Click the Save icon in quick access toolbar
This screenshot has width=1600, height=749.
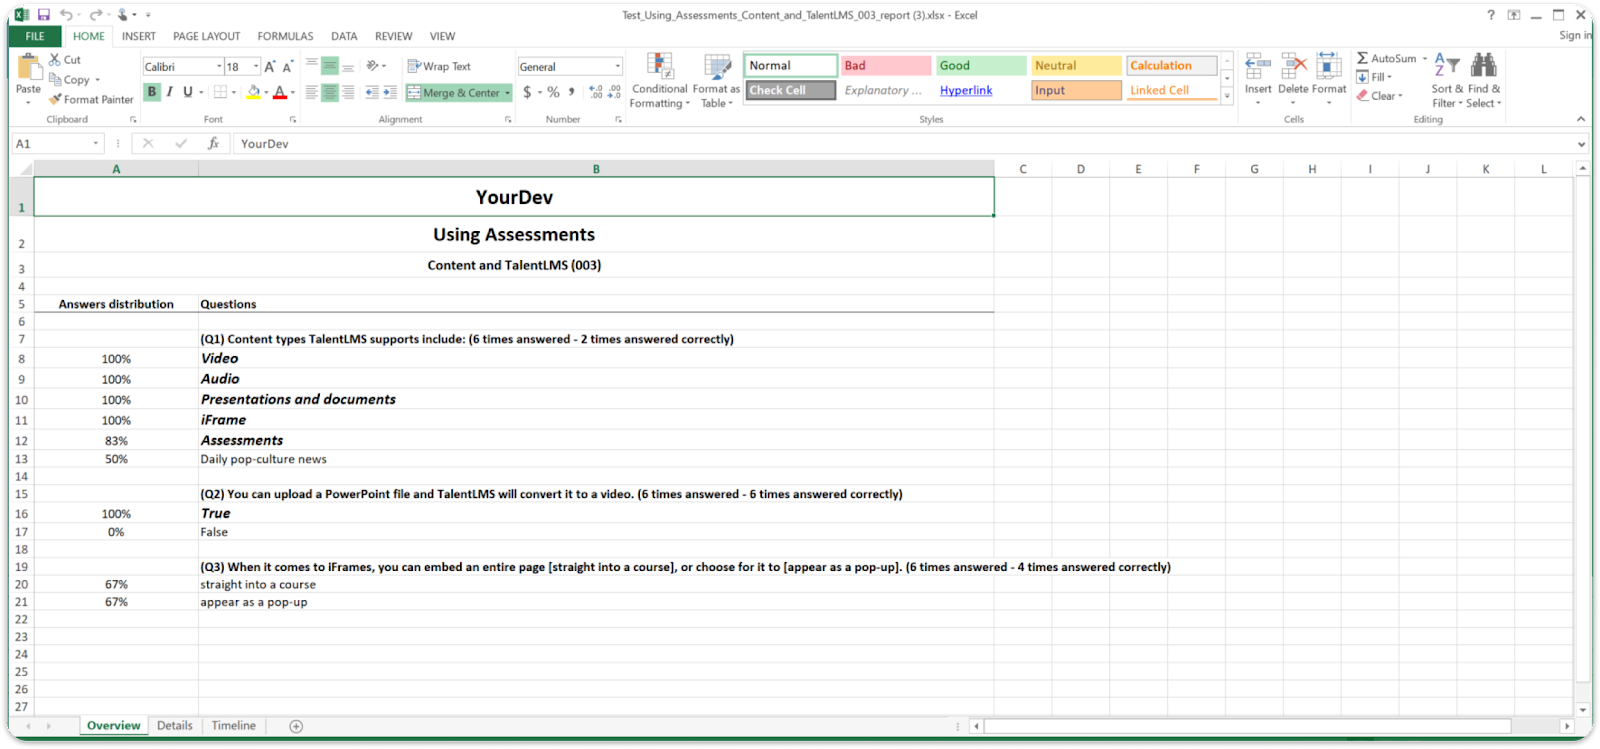pyautogui.click(x=44, y=15)
